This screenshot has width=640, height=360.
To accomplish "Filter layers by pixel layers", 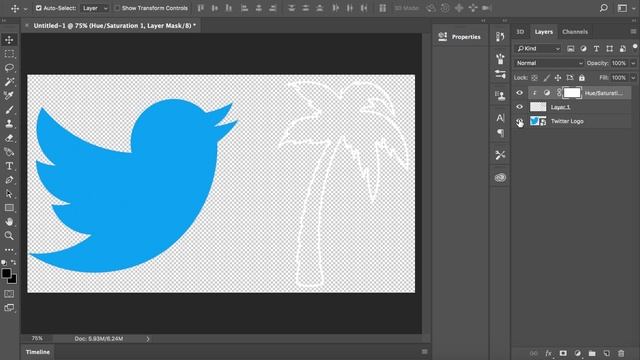I will (571, 49).
